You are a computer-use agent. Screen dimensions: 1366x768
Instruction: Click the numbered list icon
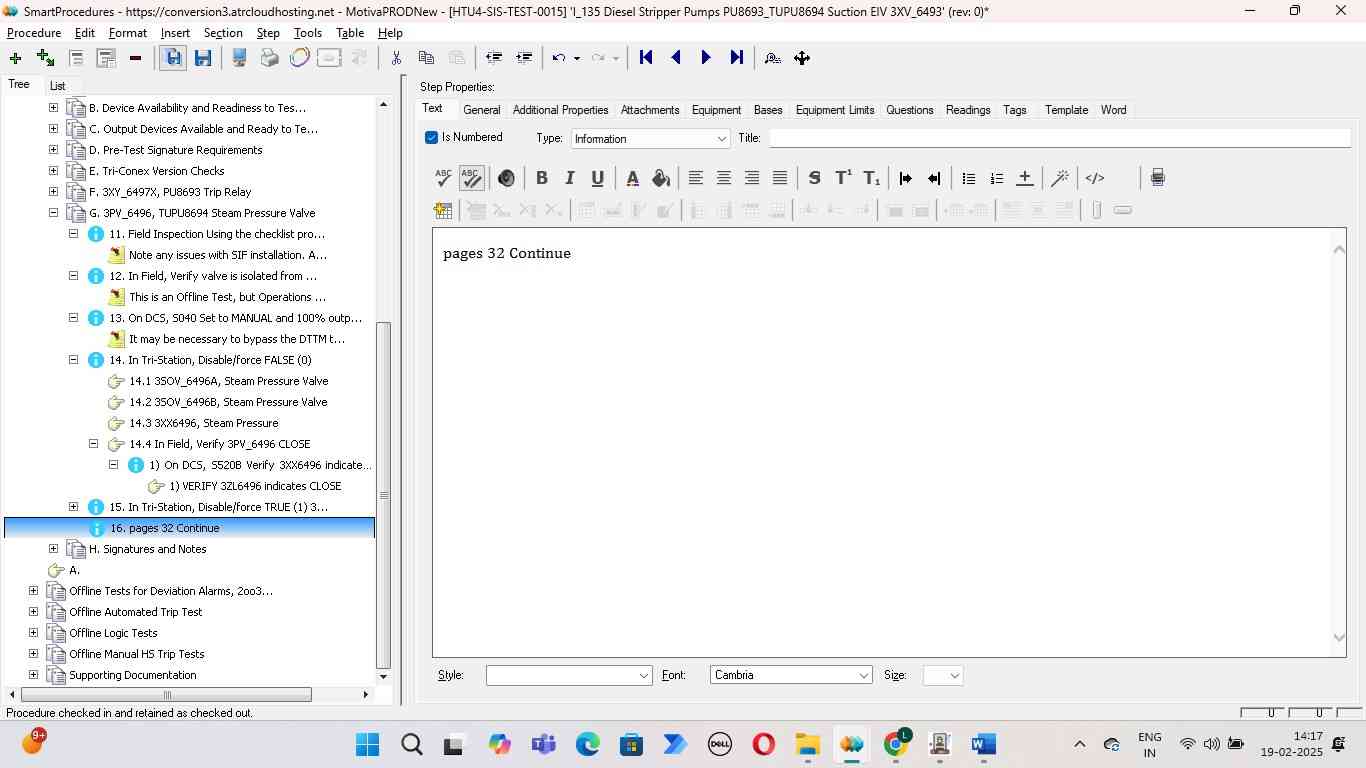click(996, 178)
